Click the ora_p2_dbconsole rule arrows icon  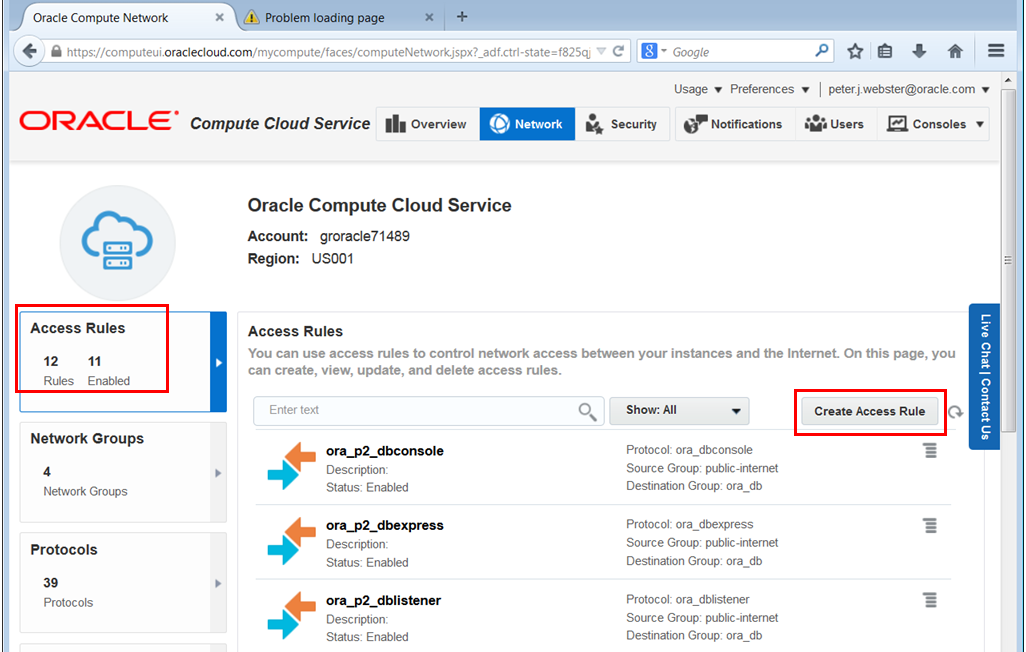[292, 466]
